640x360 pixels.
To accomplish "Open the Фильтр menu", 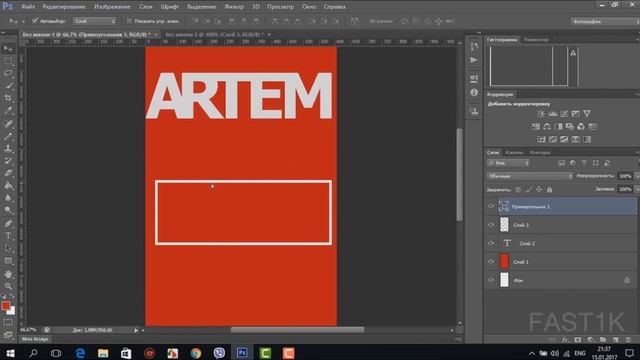I will coord(234,7).
